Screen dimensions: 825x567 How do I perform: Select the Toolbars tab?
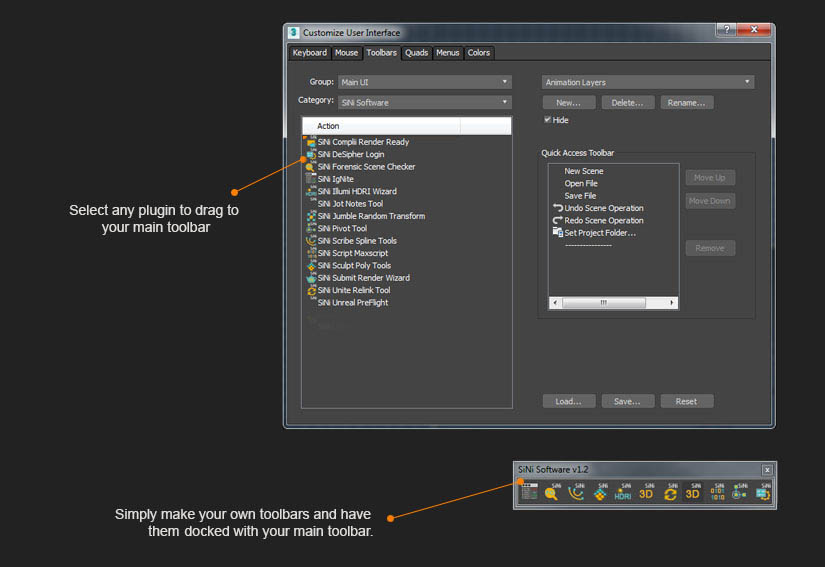(381, 53)
